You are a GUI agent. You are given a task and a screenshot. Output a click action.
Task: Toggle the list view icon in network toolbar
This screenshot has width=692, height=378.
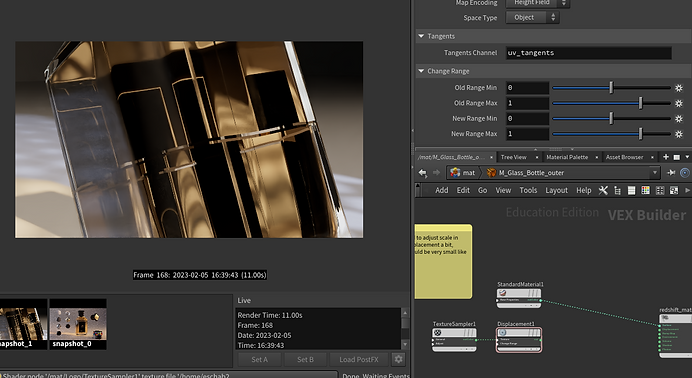coord(632,191)
